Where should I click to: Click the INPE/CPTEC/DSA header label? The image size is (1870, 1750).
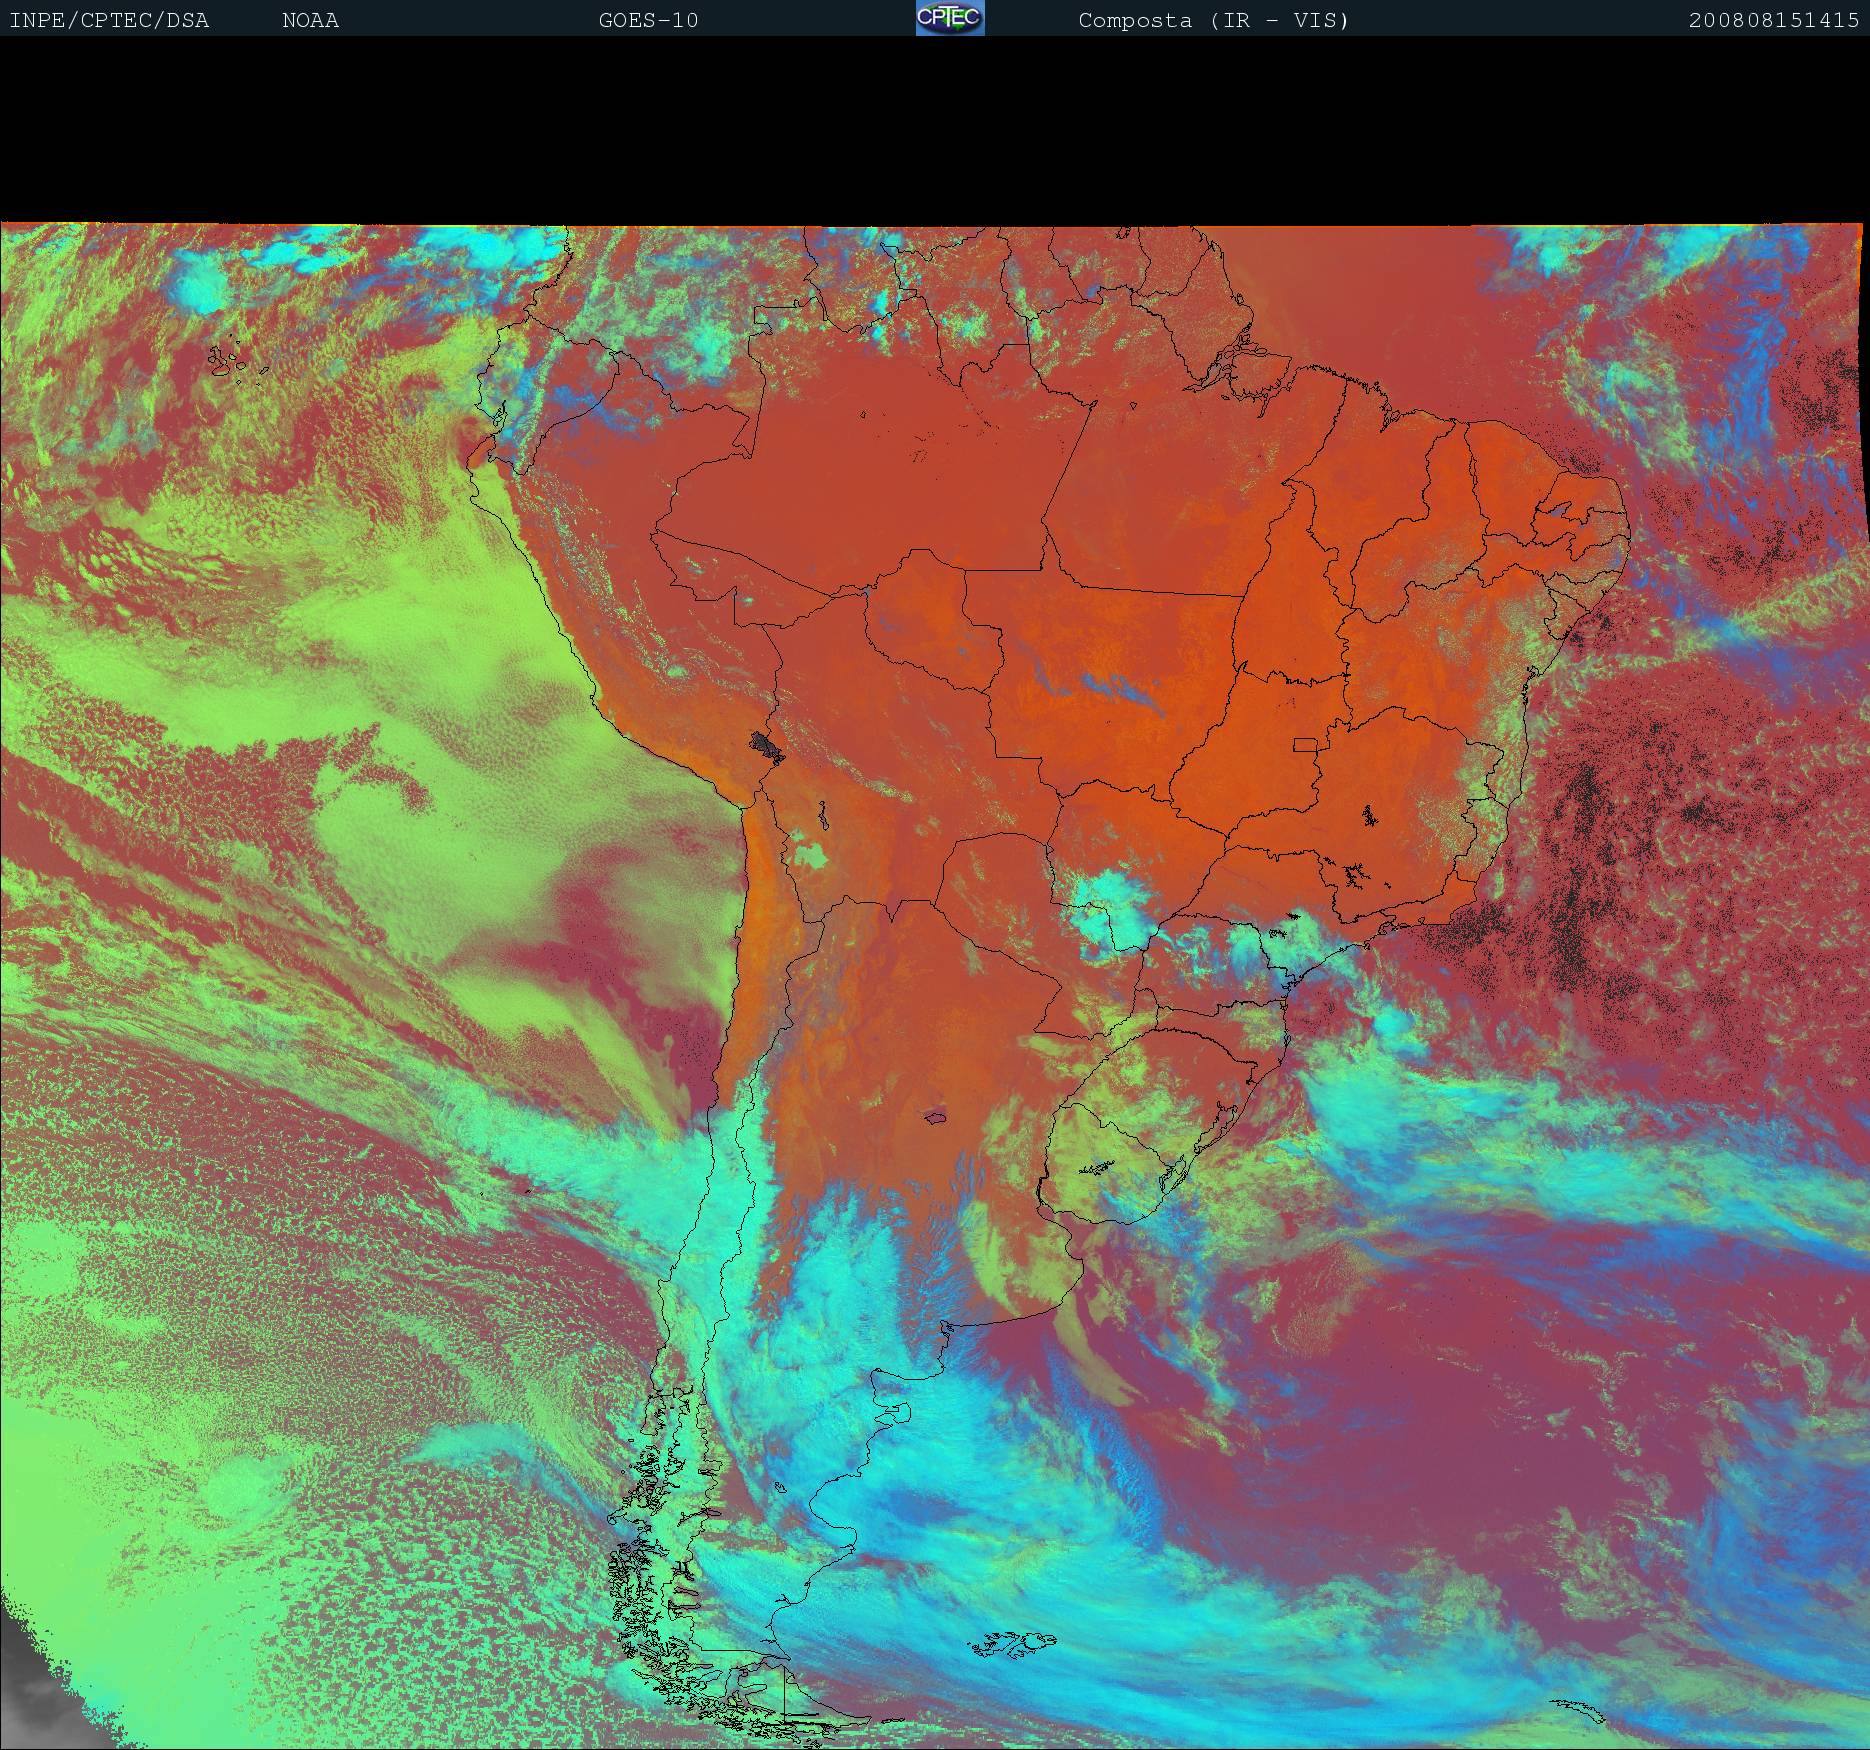click(x=109, y=20)
